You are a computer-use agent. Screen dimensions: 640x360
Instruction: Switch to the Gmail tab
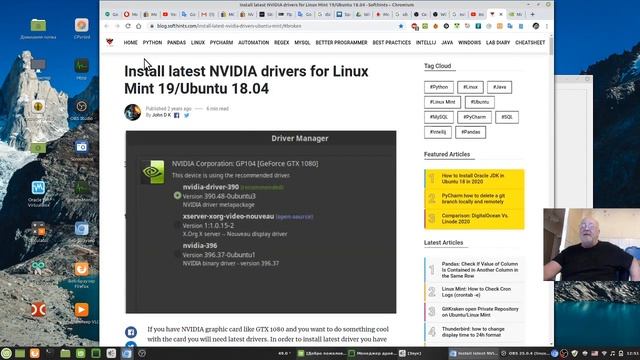[x=208, y=14]
